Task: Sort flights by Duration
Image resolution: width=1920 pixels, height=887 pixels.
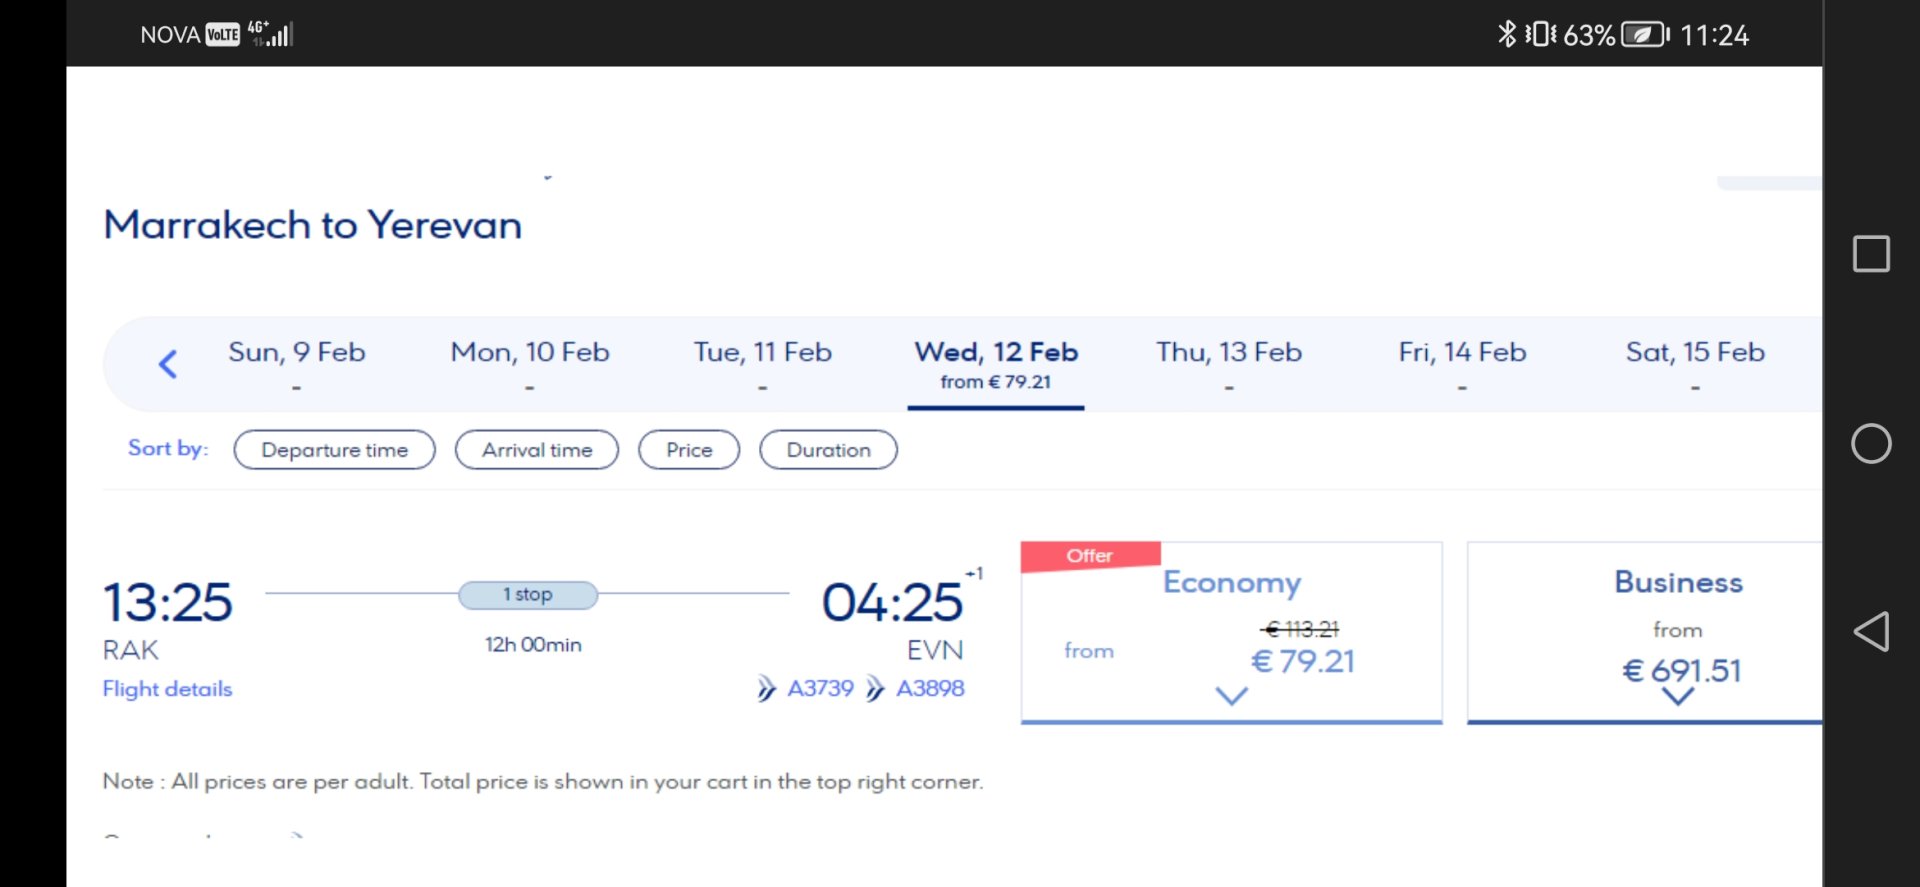Action: coord(828,450)
